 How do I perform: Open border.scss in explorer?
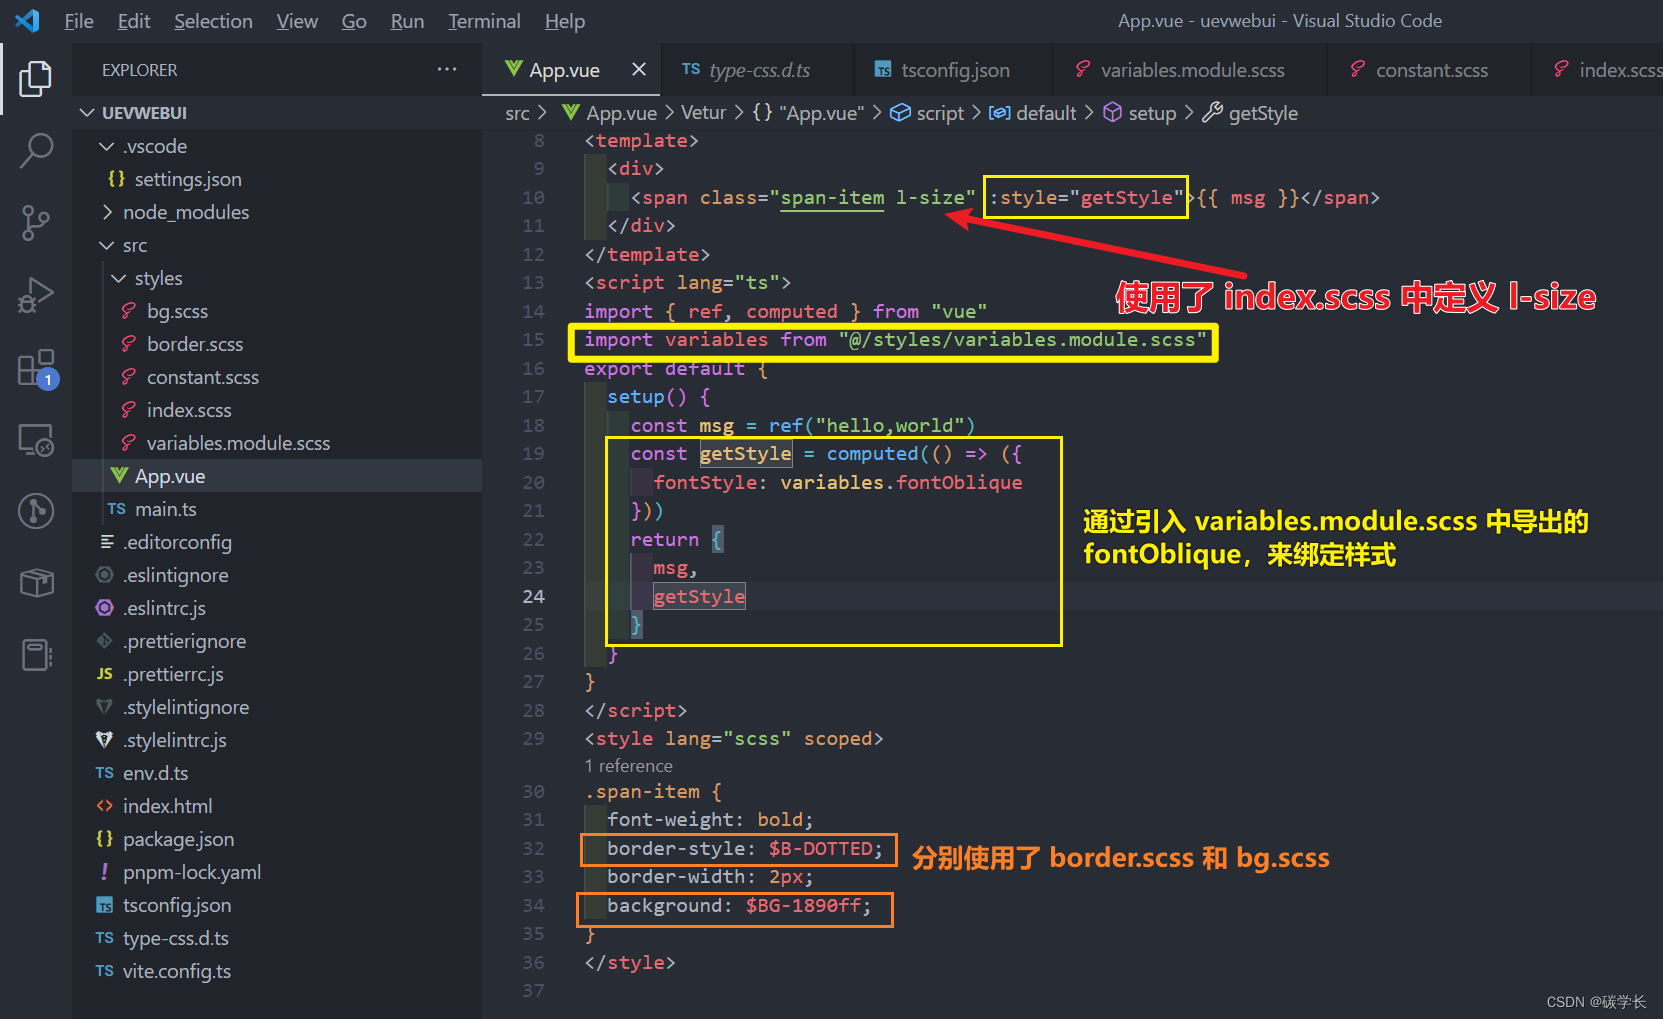(x=277, y=344)
